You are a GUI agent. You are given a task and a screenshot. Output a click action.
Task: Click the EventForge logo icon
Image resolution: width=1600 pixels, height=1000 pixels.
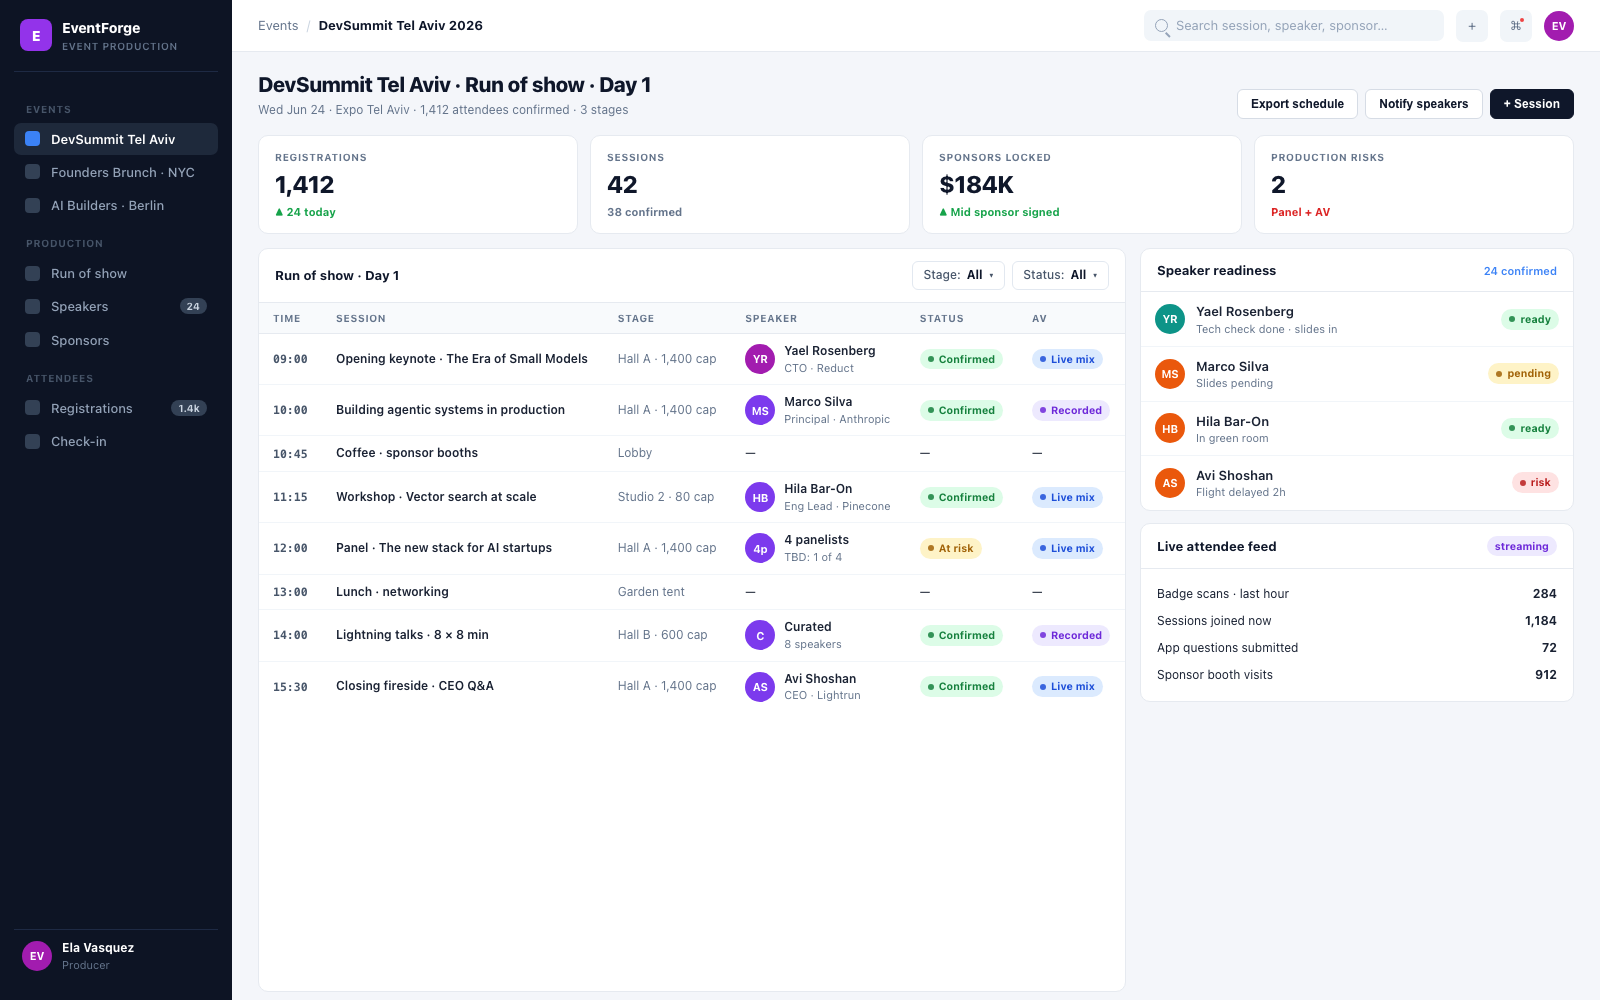pyautogui.click(x=36, y=35)
